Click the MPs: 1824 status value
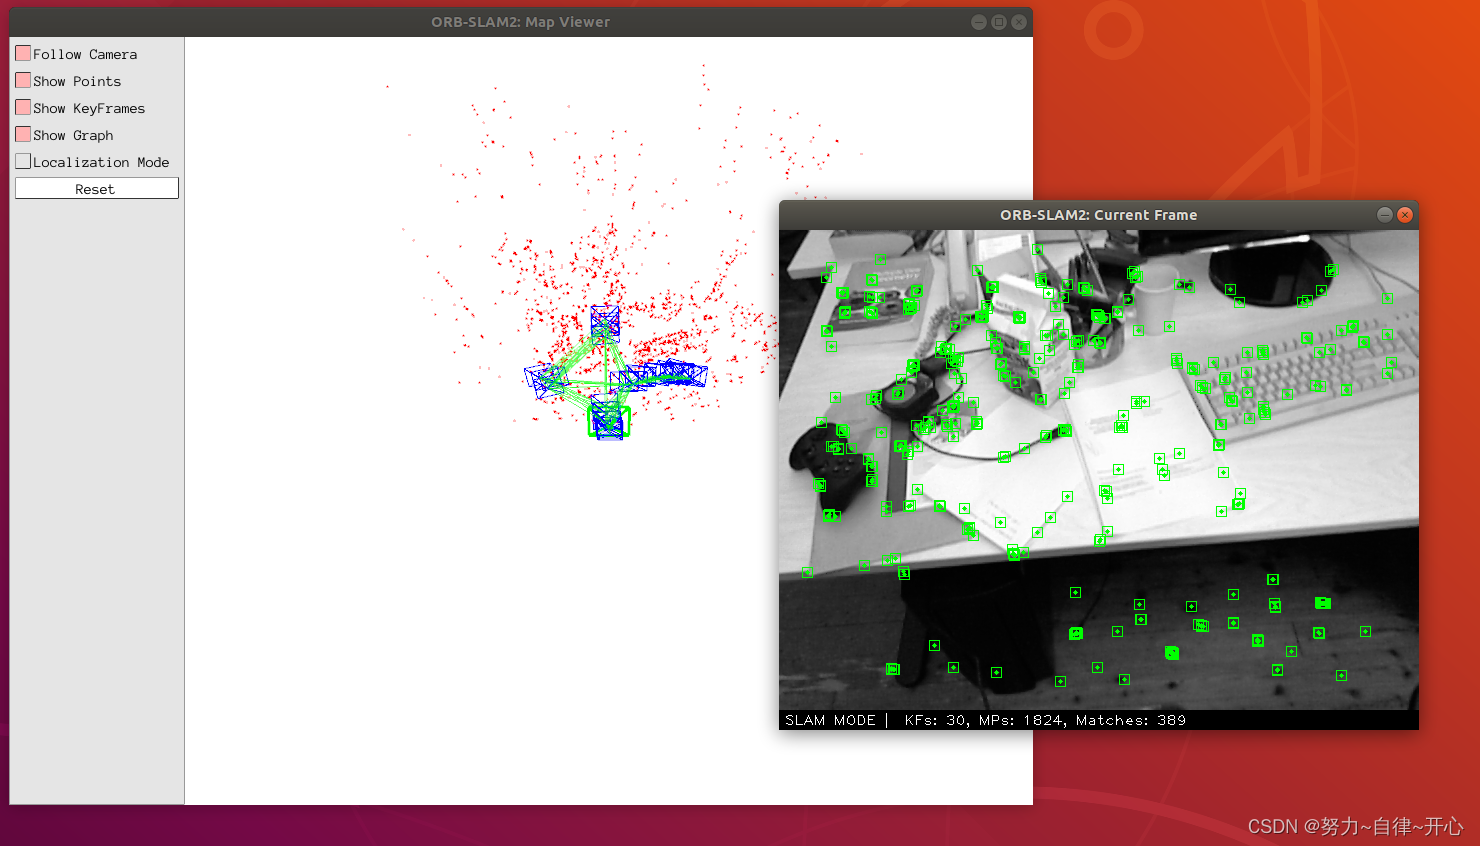 (1023, 720)
